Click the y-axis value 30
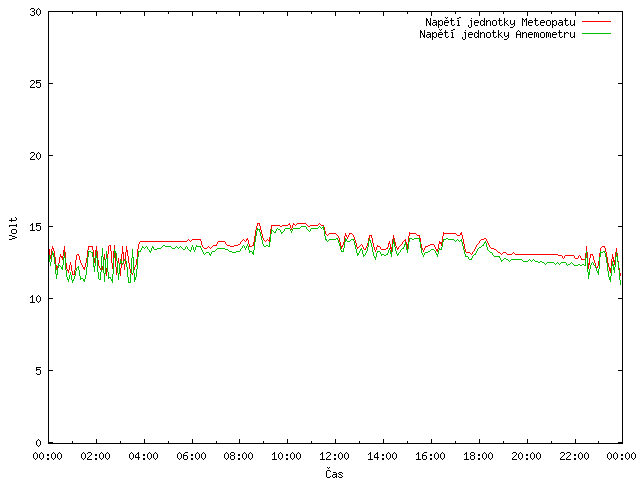The width and height of the screenshot is (640, 480). tap(36, 12)
